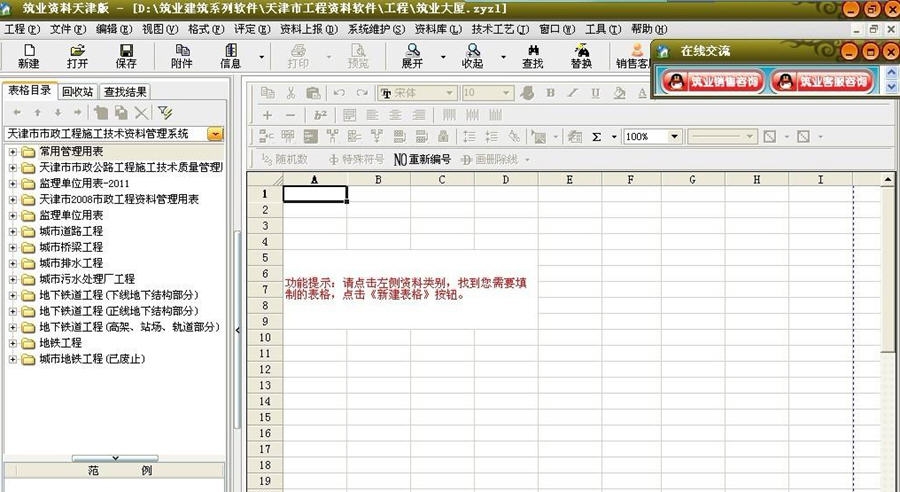The width and height of the screenshot is (900, 492).
Task: Click the left panel collapse splitter arrow
Action: click(237, 330)
